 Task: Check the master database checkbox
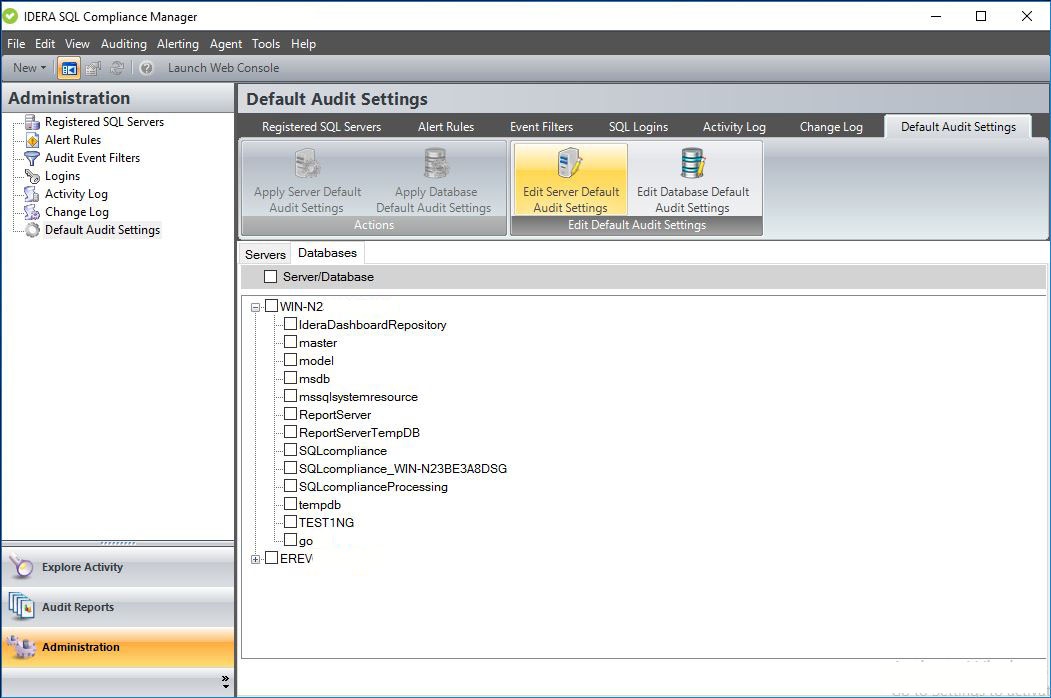coord(291,343)
